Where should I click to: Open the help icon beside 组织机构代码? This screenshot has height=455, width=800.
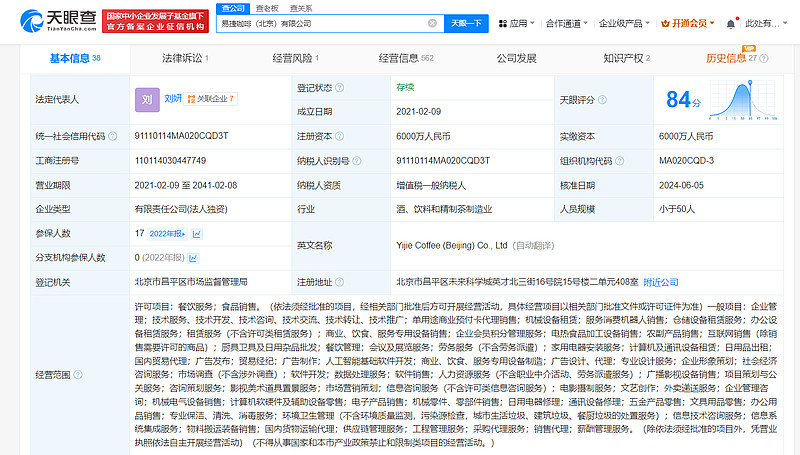[619, 161]
